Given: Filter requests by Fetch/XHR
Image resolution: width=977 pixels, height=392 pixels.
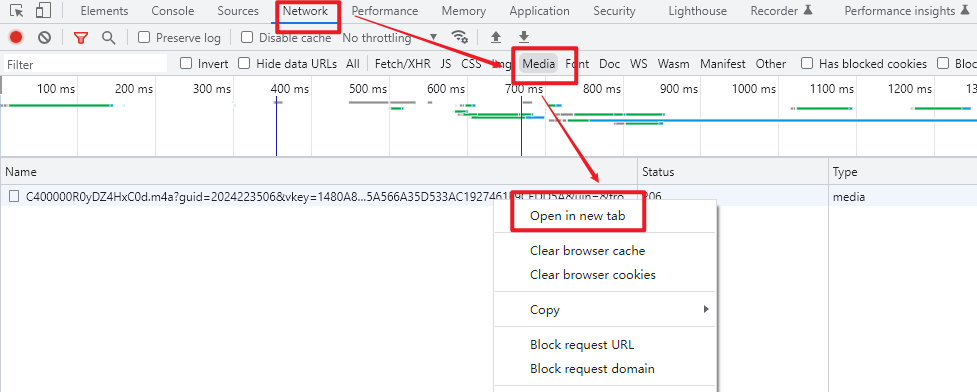Looking at the screenshot, I should coord(403,64).
